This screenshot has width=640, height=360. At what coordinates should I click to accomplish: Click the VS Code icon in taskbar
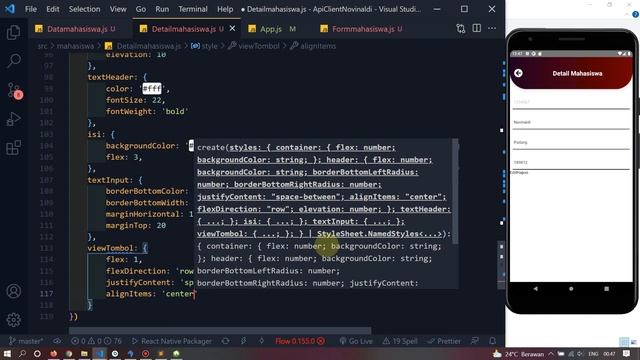click(x=100, y=353)
